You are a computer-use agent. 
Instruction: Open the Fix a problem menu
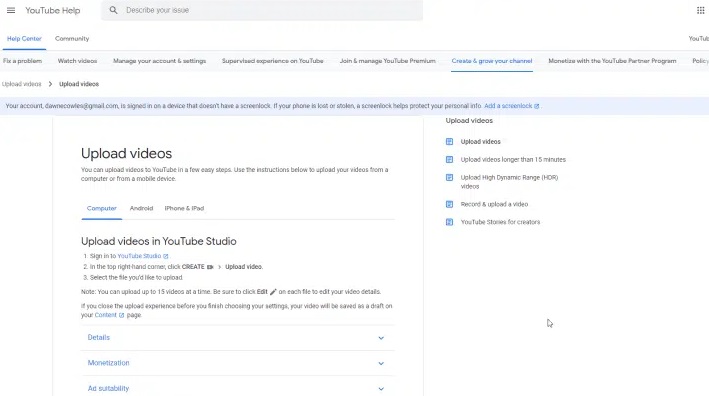22,61
